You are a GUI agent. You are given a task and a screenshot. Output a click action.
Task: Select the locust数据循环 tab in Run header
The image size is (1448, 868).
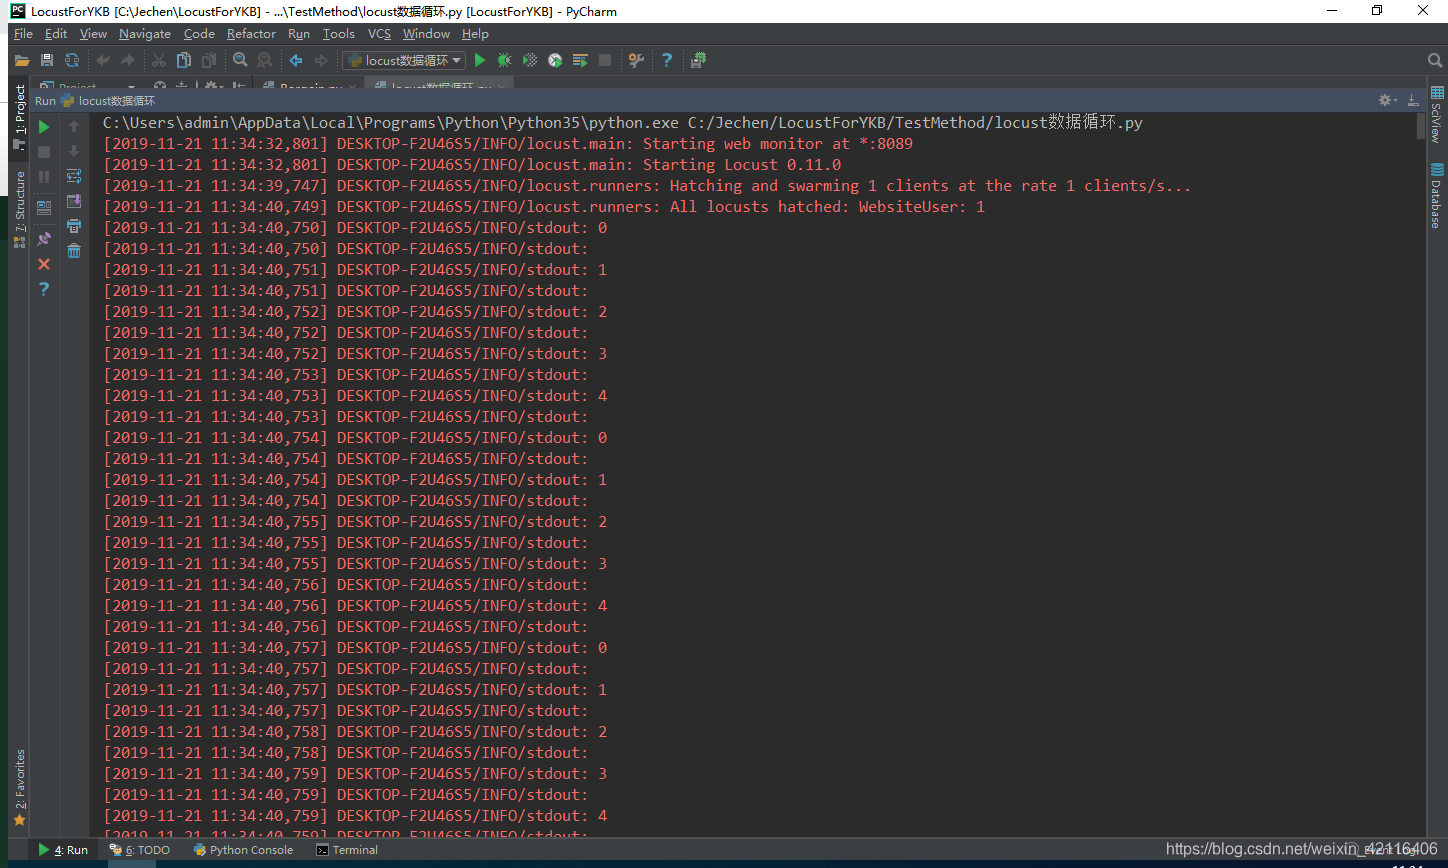pos(108,101)
